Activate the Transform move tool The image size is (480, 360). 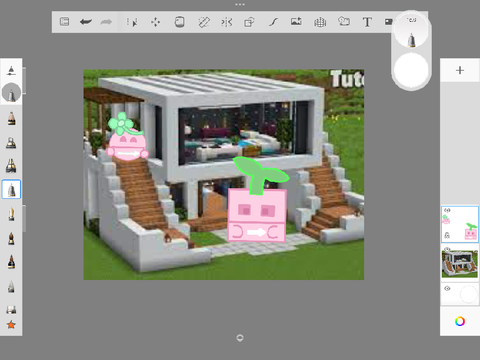click(x=156, y=22)
